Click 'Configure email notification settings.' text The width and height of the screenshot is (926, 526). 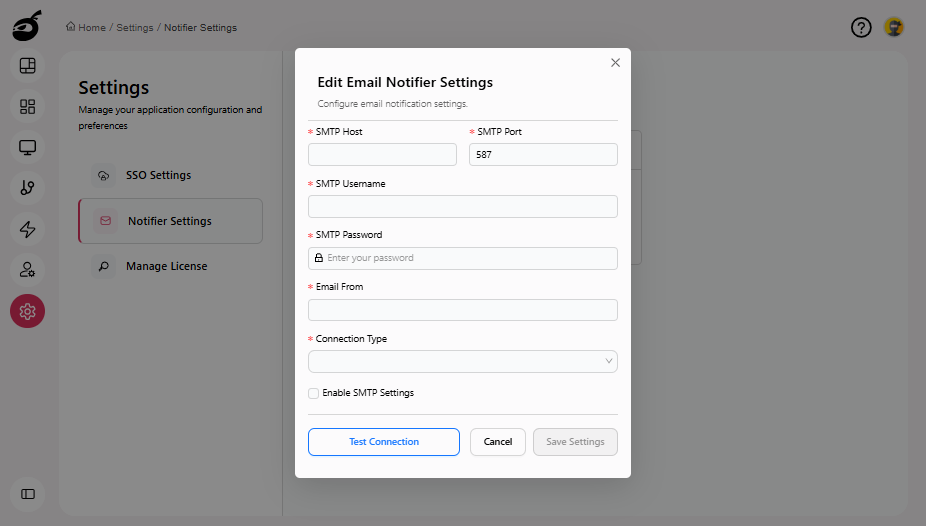point(393,104)
